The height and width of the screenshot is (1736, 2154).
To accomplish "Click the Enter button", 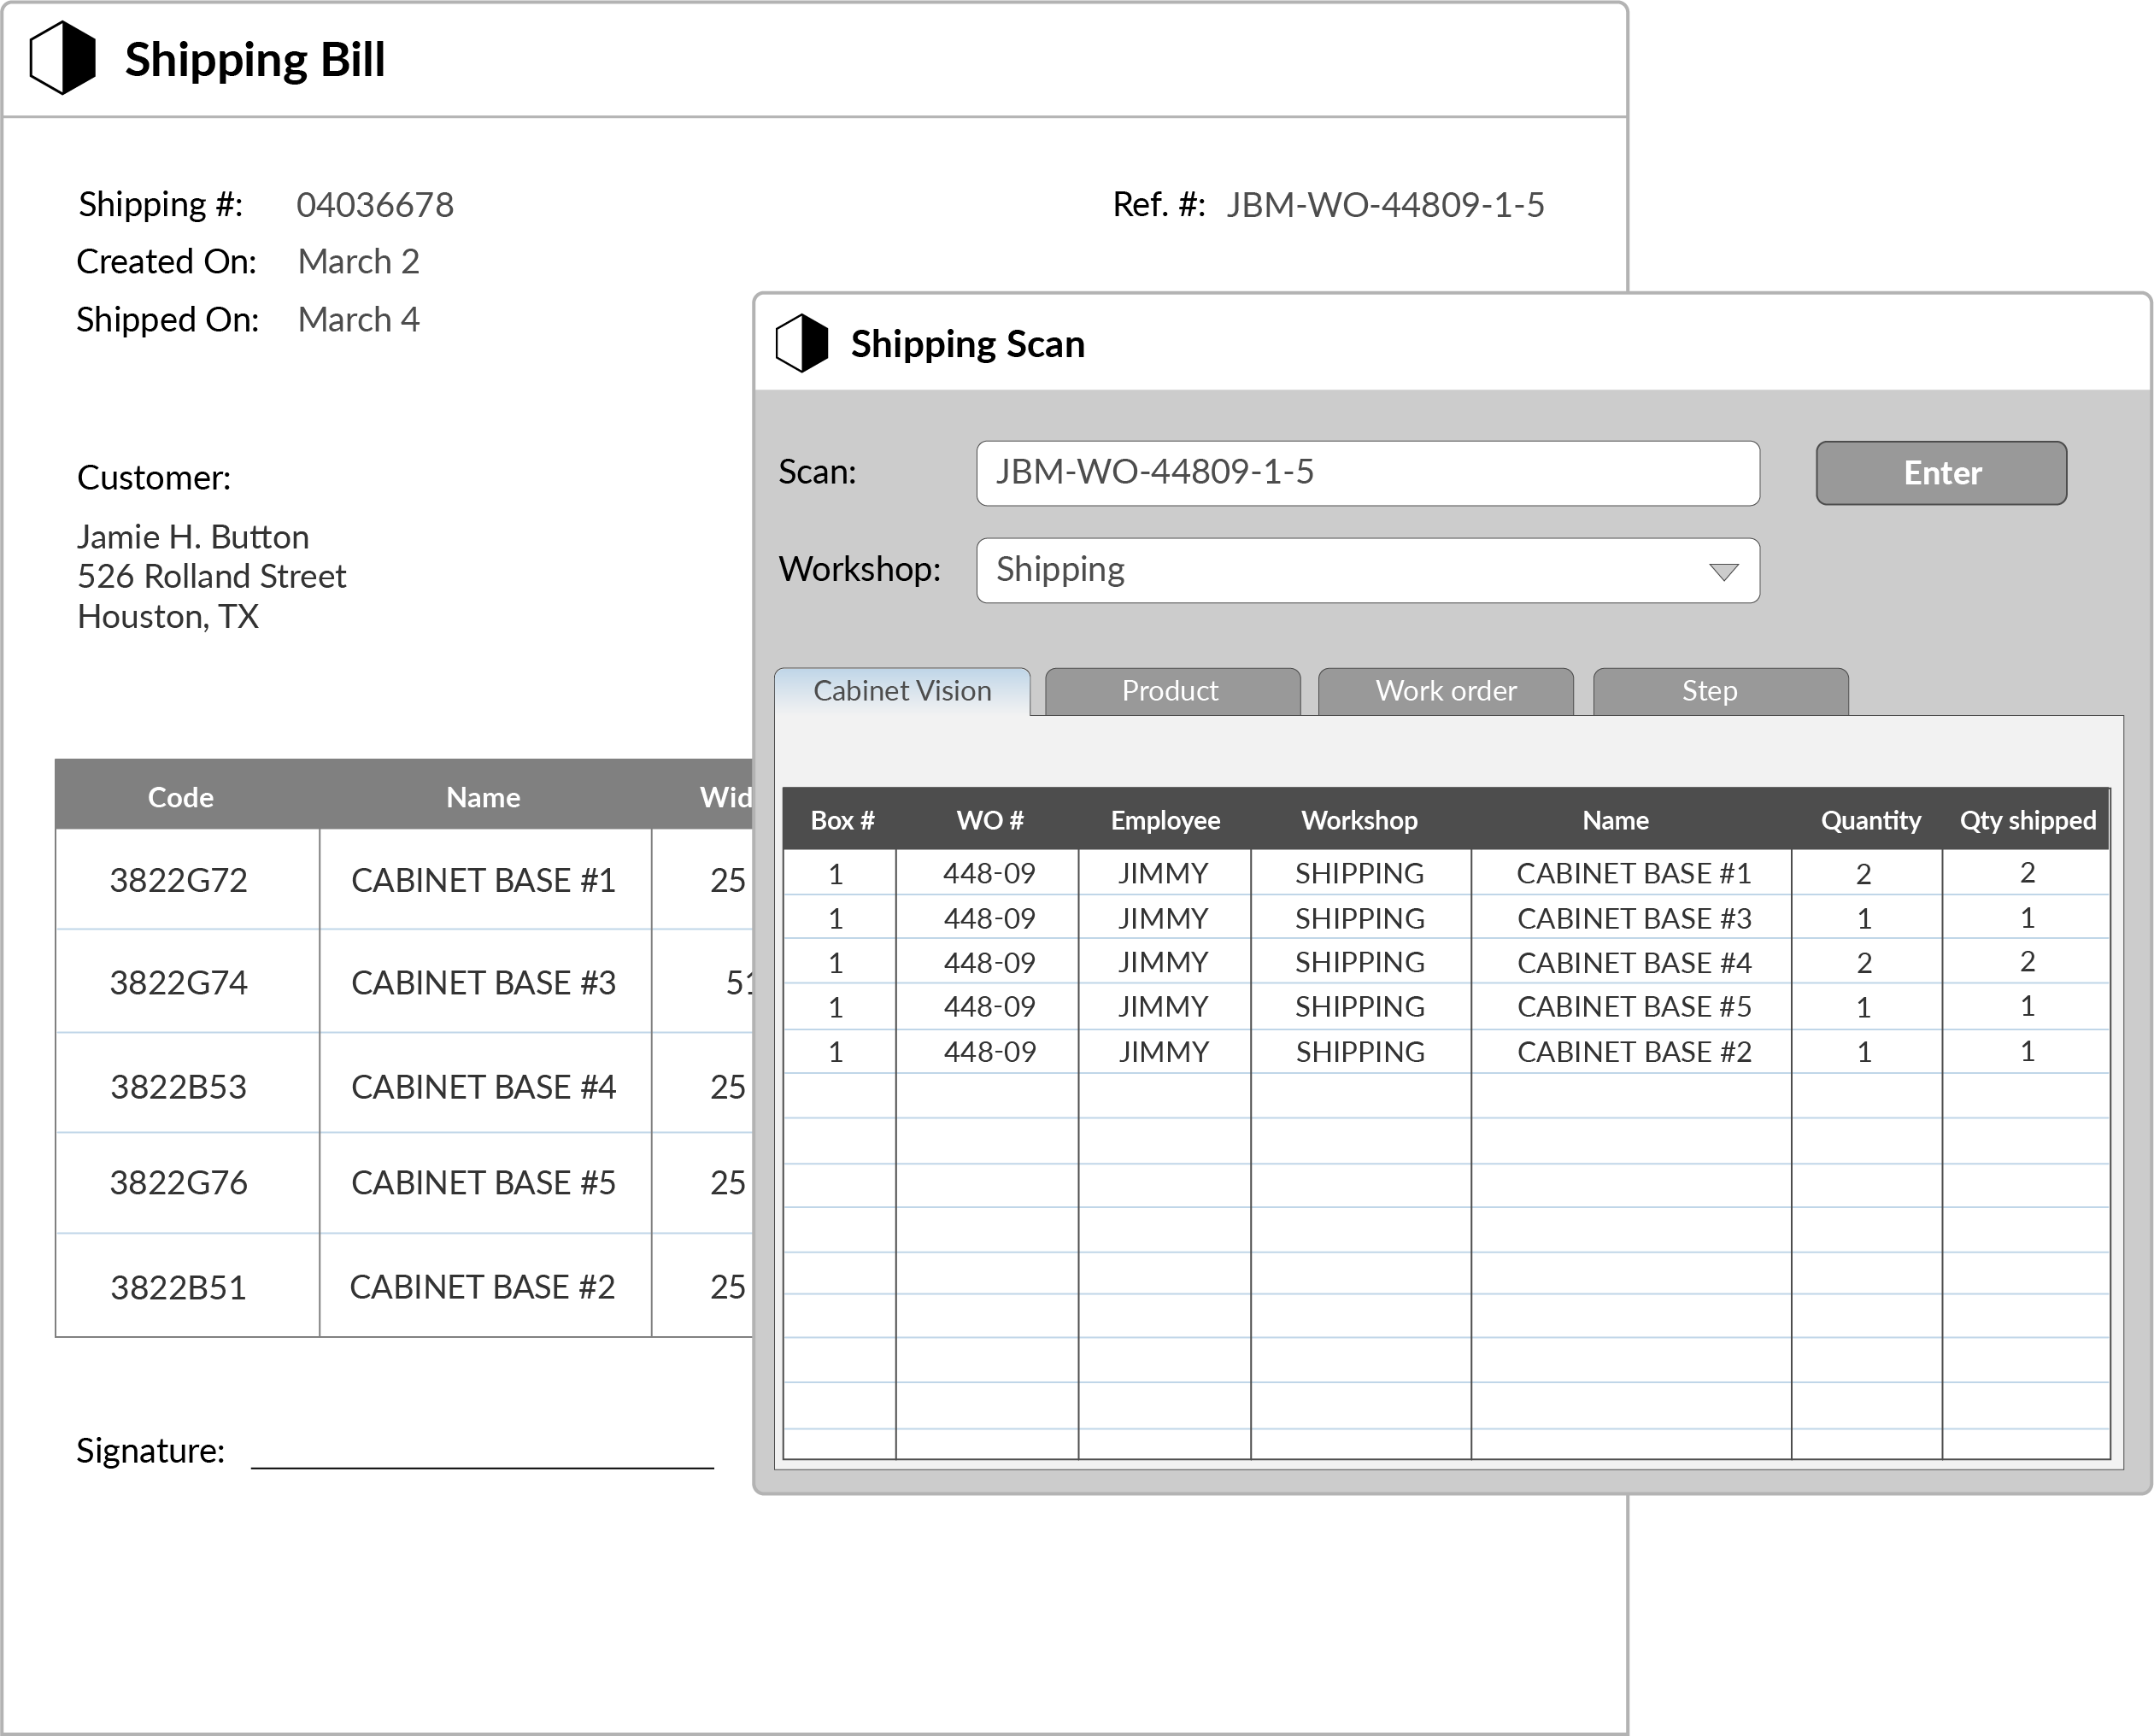I will pyautogui.click(x=1941, y=473).
